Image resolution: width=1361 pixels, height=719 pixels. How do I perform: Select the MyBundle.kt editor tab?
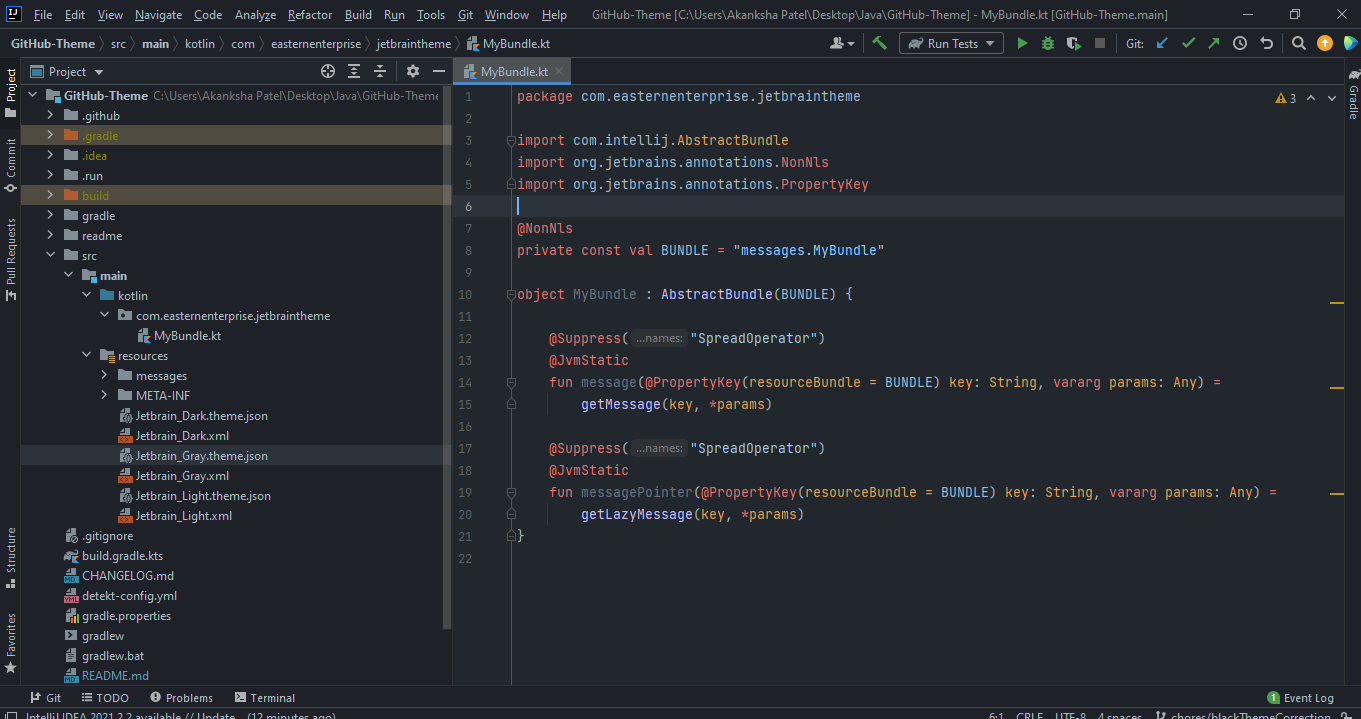(514, 71)
